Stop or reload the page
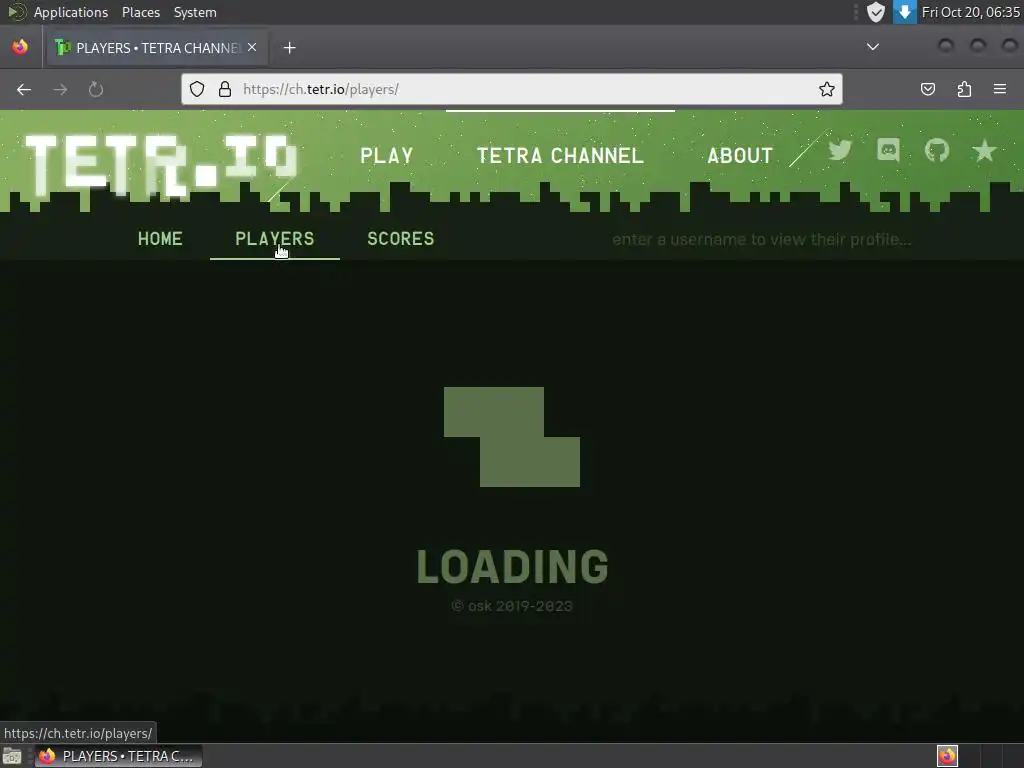 (x=96, y=89)
